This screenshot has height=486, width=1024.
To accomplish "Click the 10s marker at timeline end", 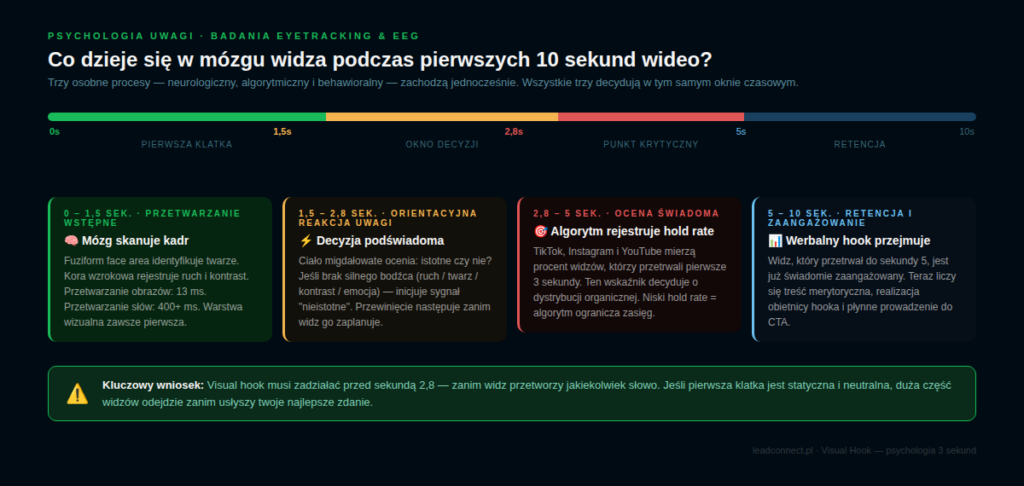I will coord(966,131).
